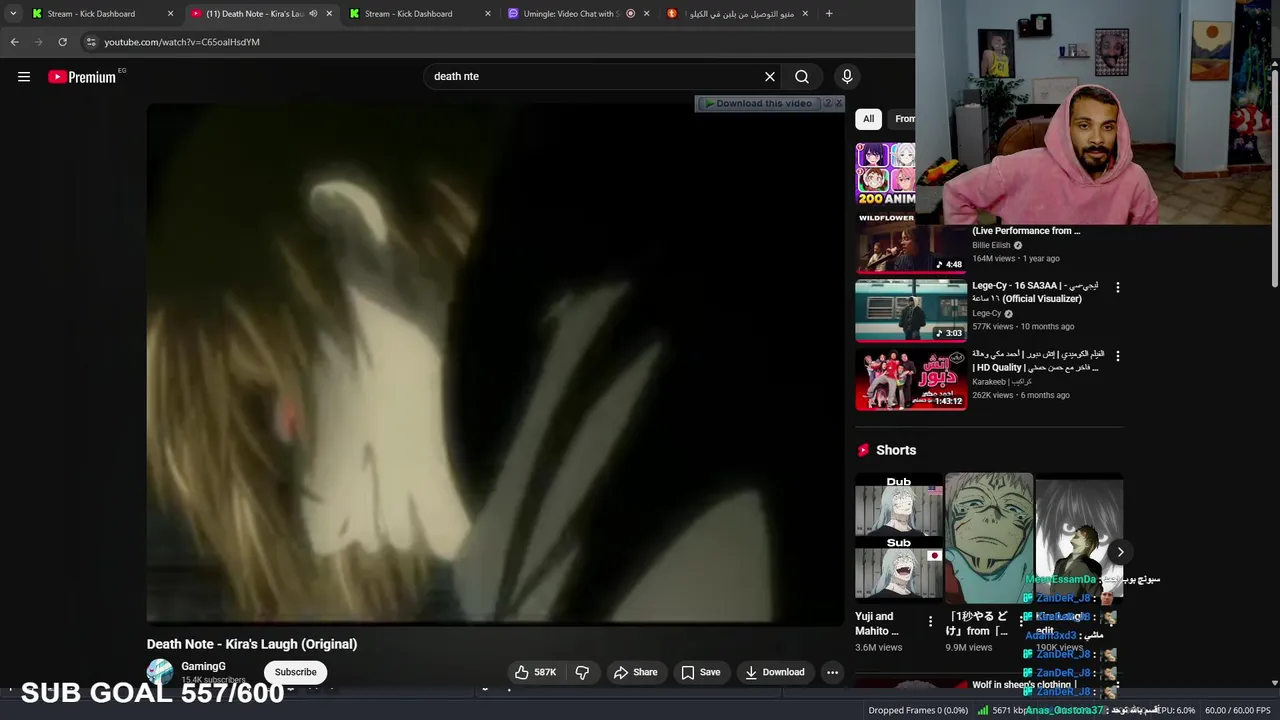Click the Billie Eilish channel name
The width and height of the screenshot is (1280, 720).
pyautogui.click(x=991, y=245)
